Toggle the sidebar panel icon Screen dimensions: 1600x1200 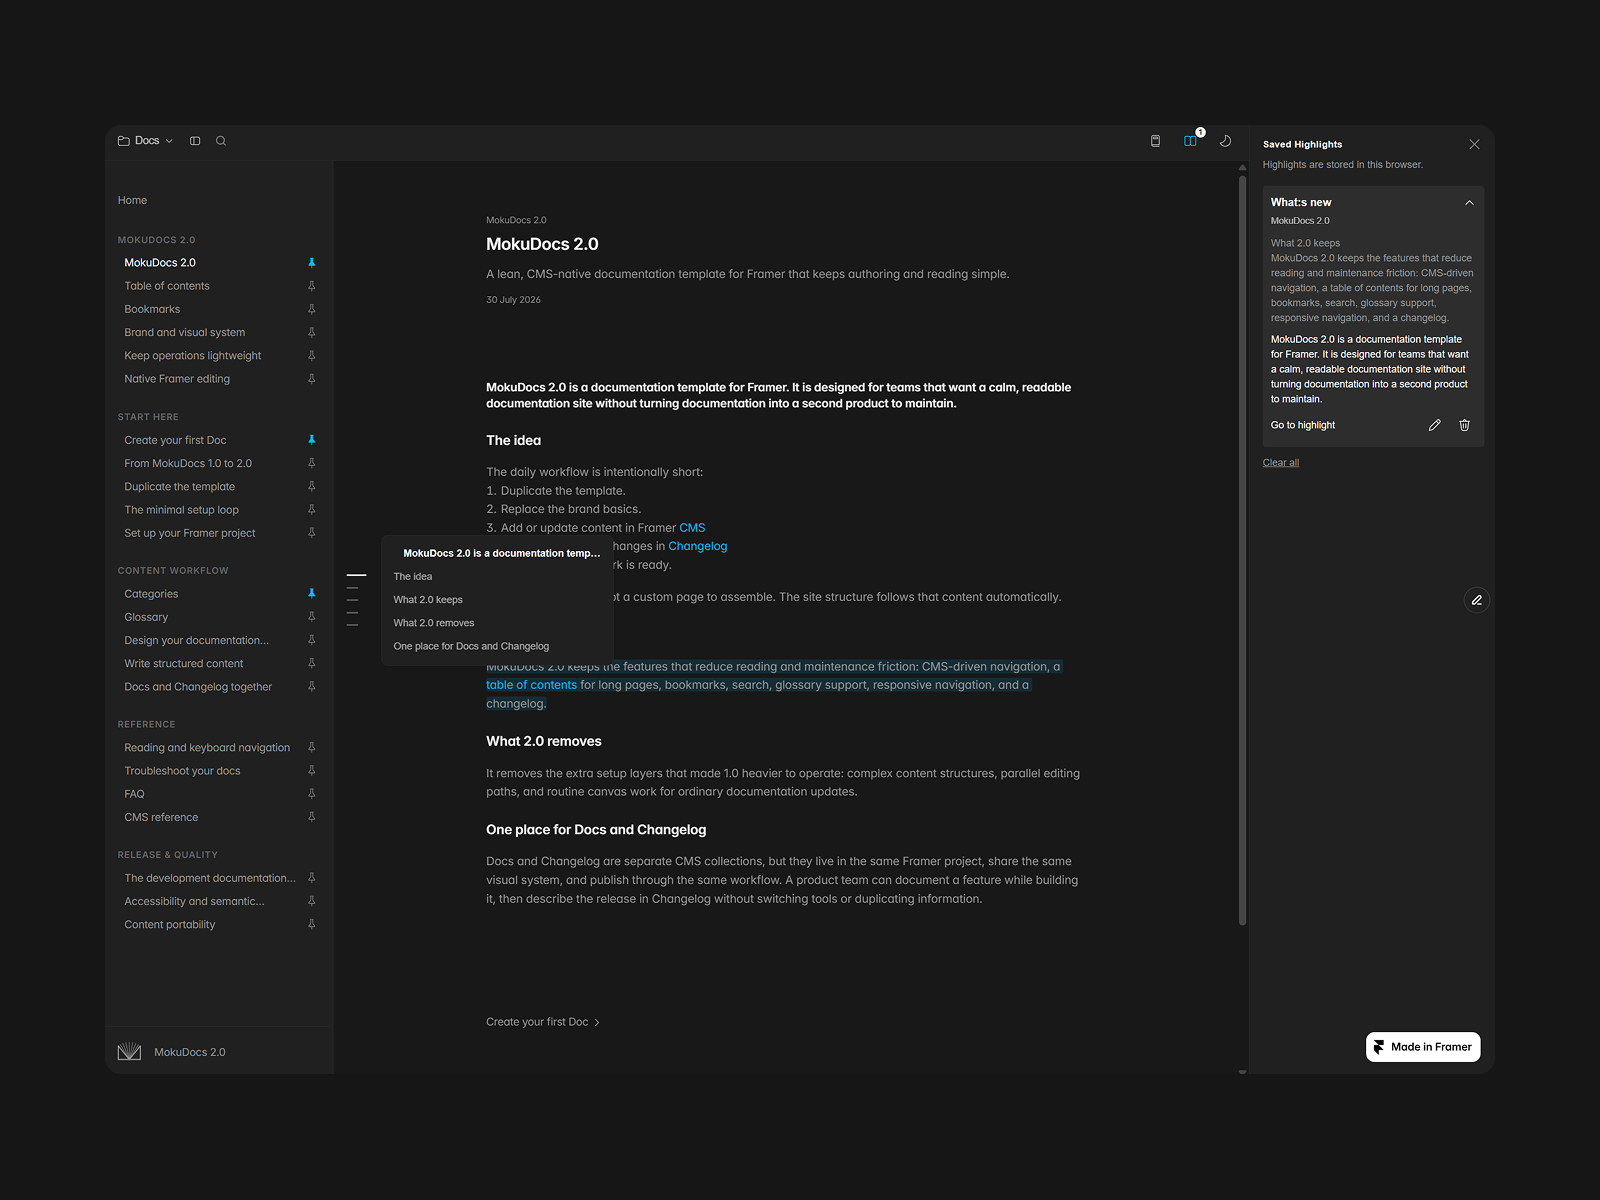click(x=195, y=141)
